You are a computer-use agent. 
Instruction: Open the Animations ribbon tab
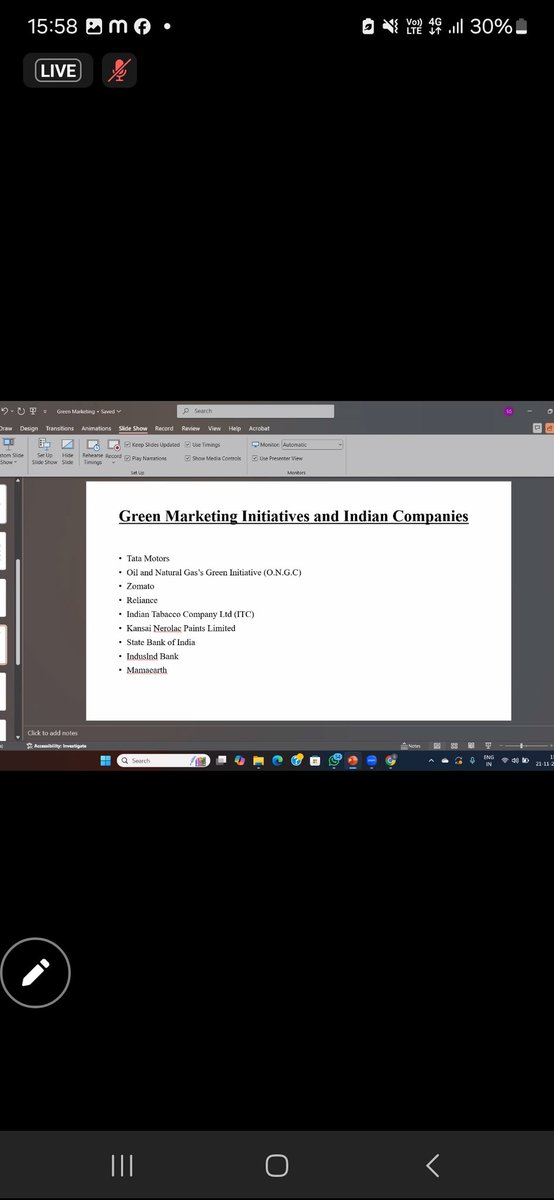(96, 428)
